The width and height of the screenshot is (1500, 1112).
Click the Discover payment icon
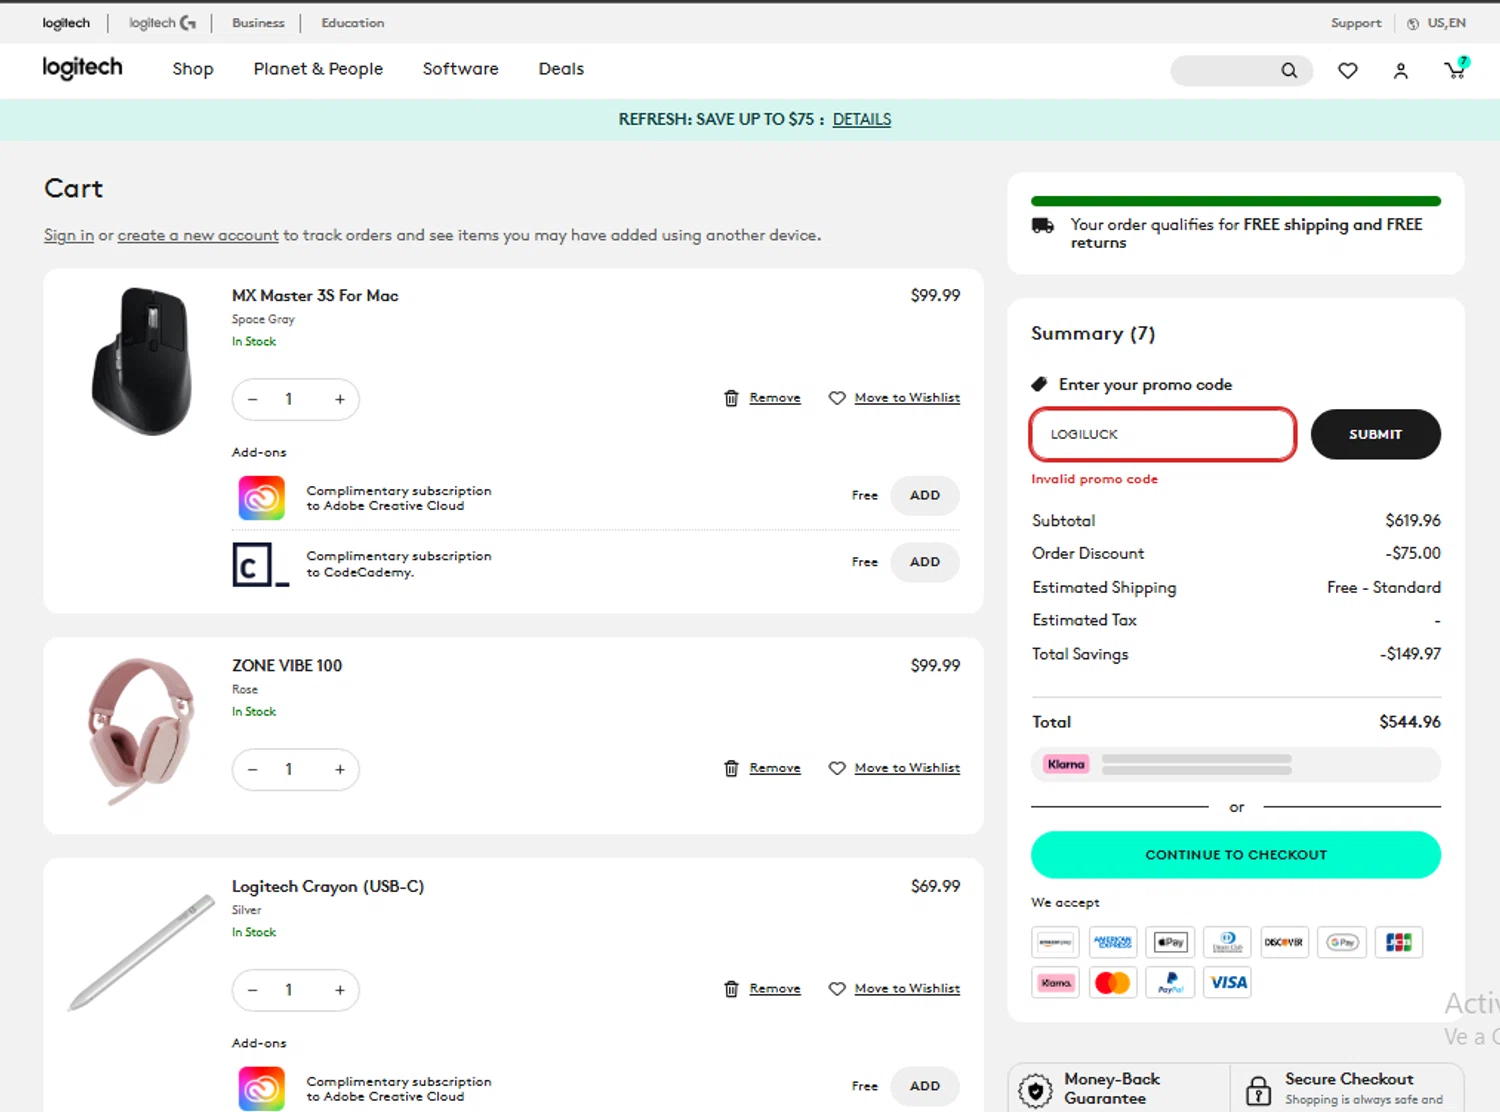[1284, 942]
